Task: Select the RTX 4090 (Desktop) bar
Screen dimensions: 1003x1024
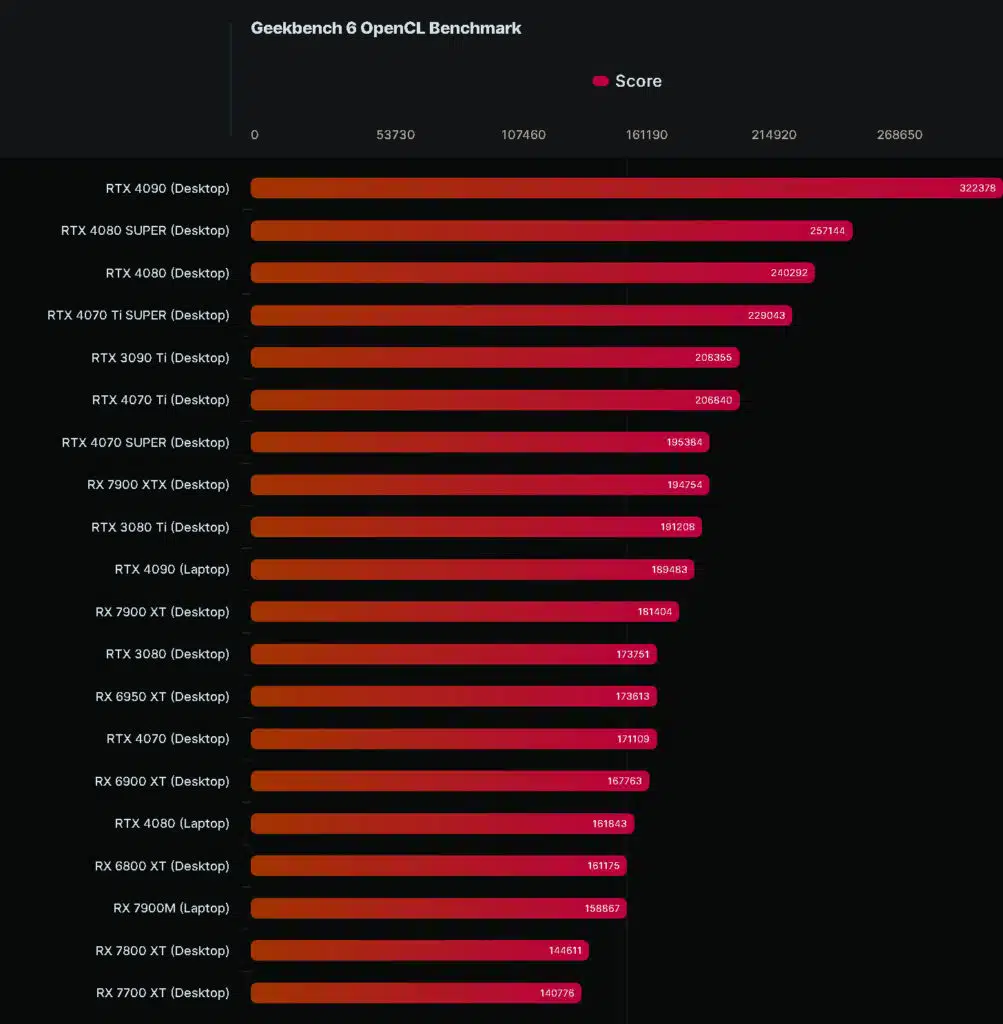Action: click(626, 188)
